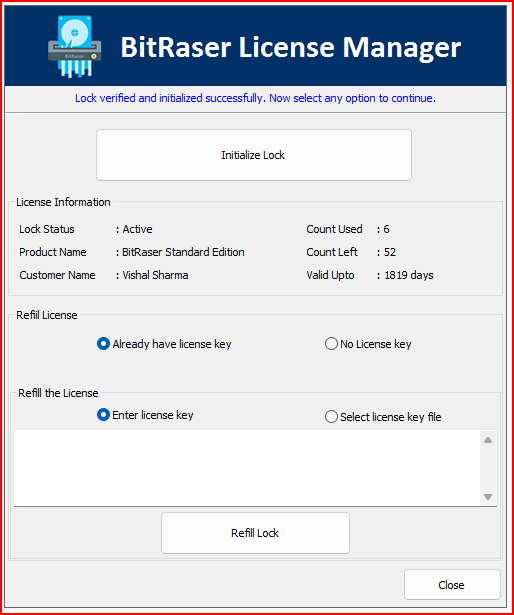Choose the No License key radio button
This screenshot has width=514, height=615.
(368, 344)
